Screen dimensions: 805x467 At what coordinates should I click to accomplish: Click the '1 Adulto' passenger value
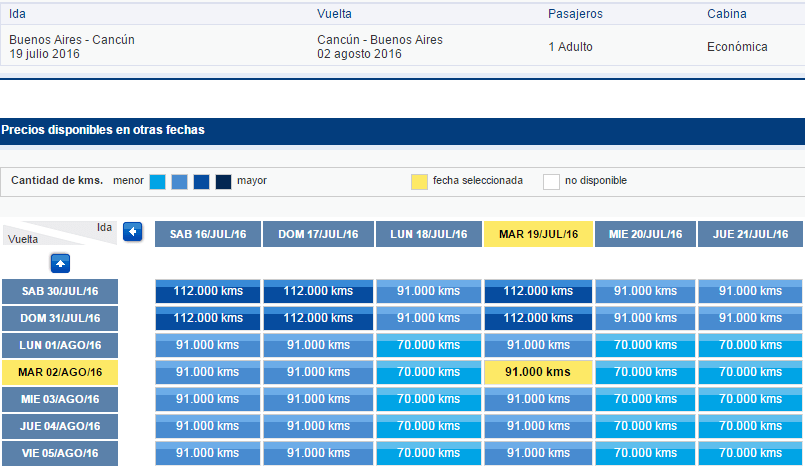[570, 47]
